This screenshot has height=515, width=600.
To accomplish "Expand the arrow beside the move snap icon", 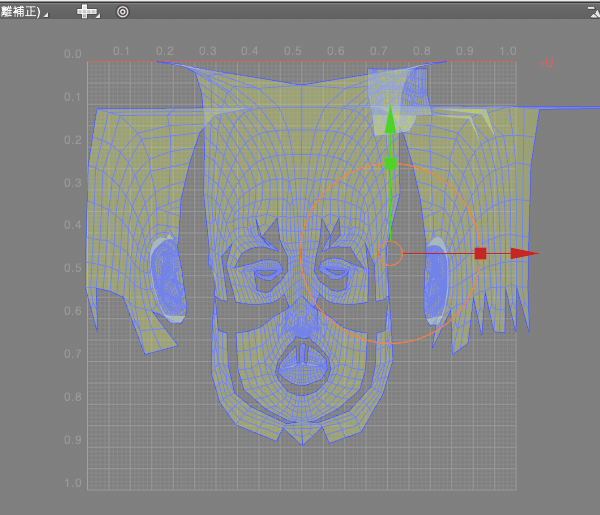I will (99, 15).
